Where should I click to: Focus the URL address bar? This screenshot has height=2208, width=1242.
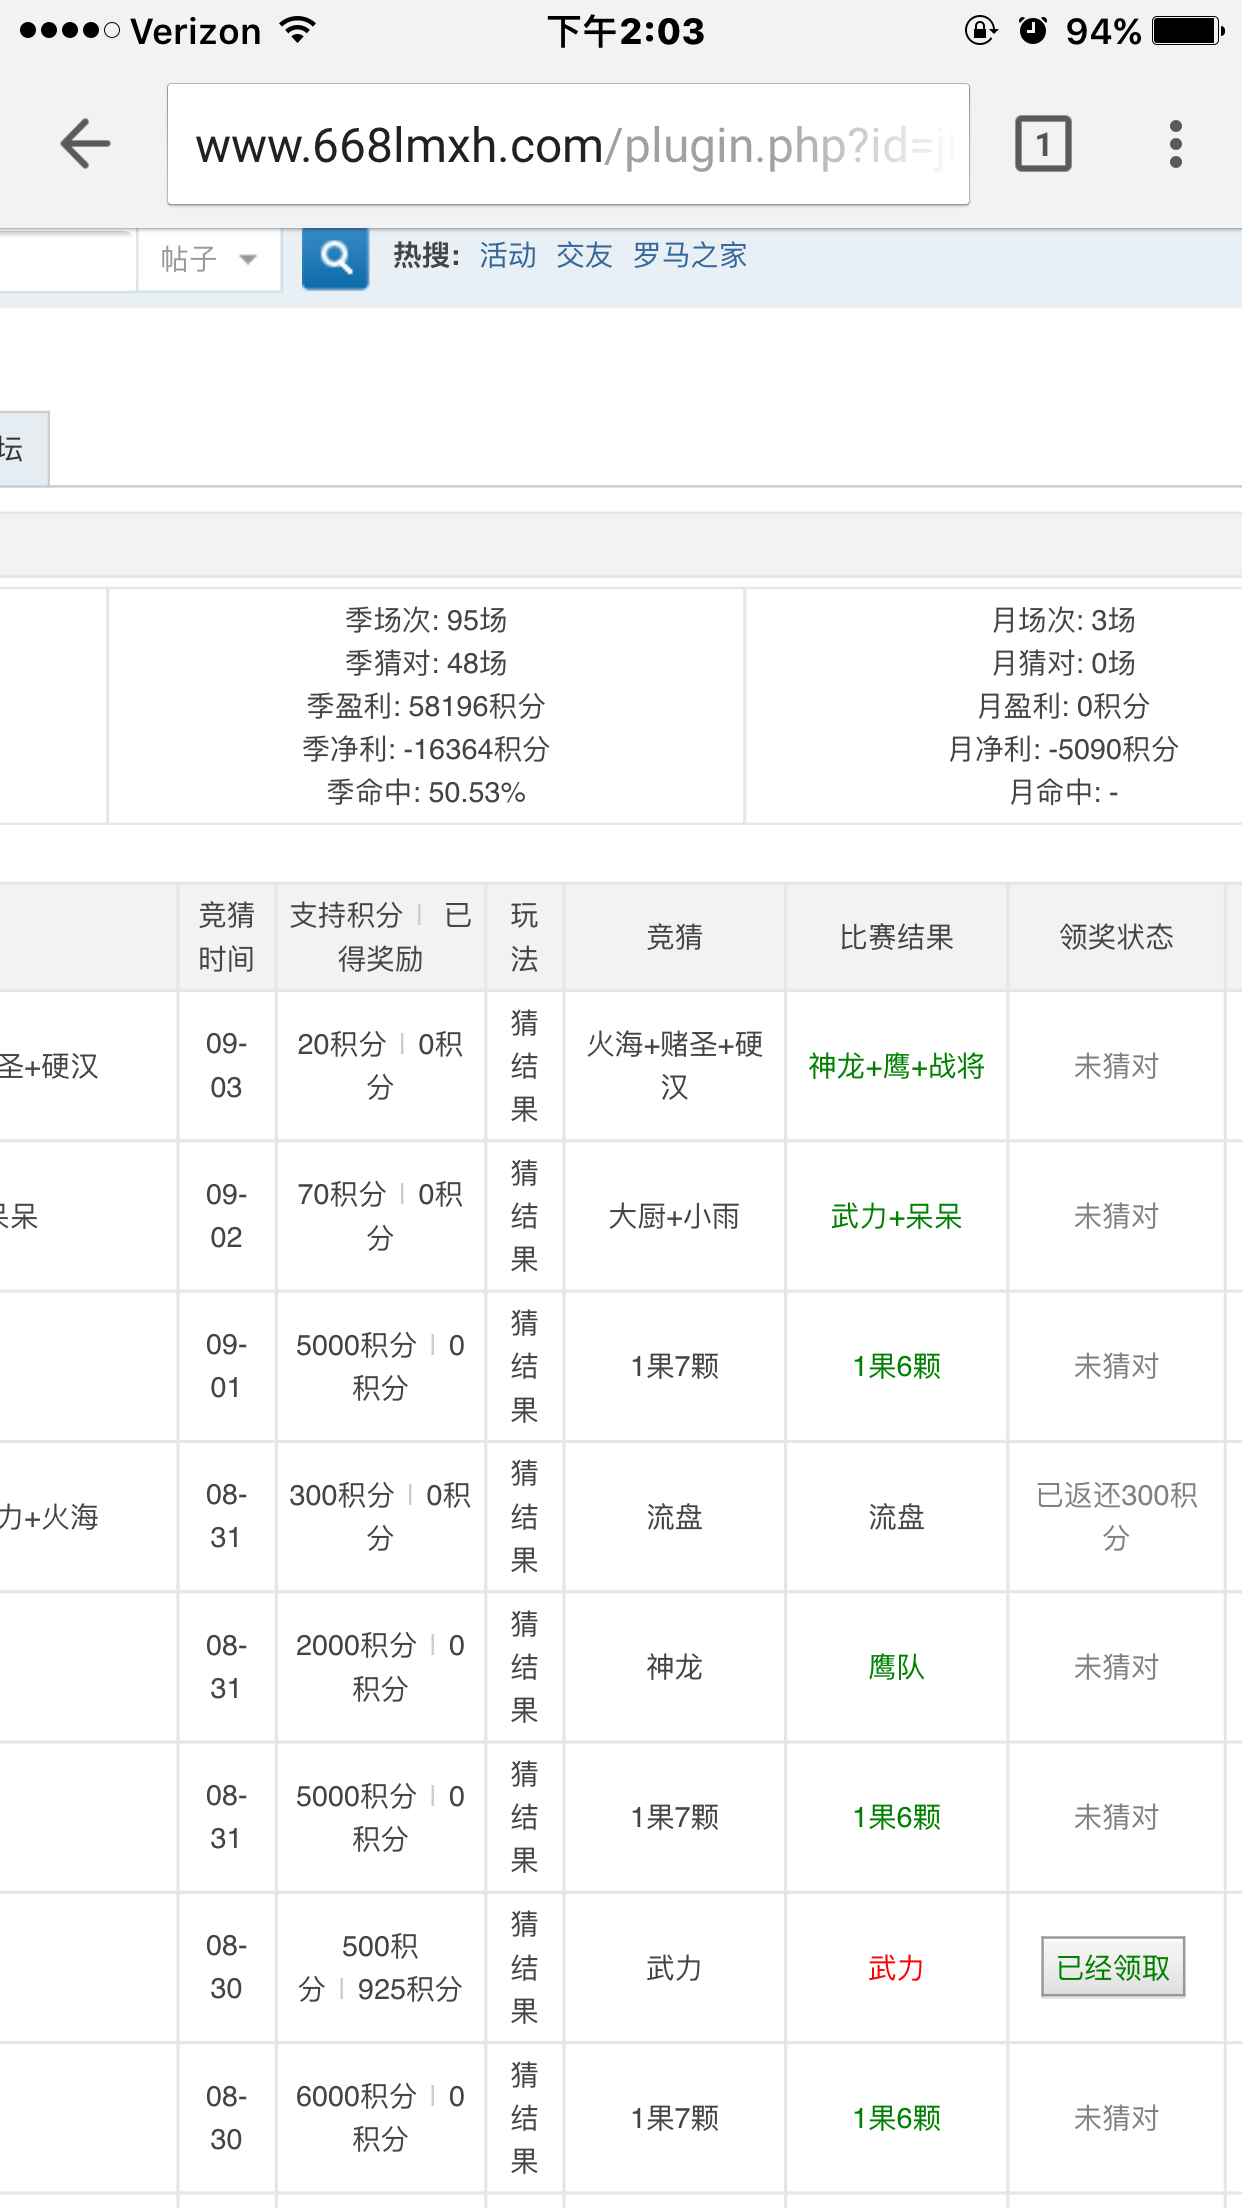(568, 145)
